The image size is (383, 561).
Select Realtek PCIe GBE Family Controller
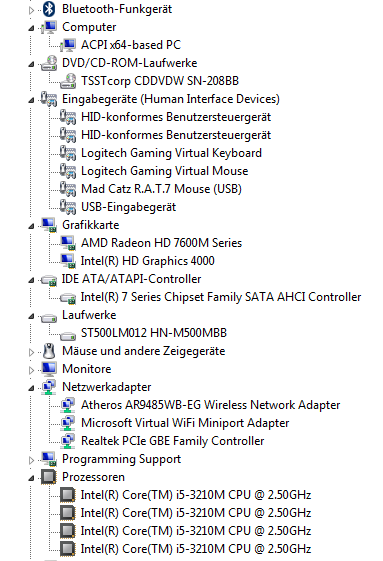pyautogui.click(x=173, y=441)
